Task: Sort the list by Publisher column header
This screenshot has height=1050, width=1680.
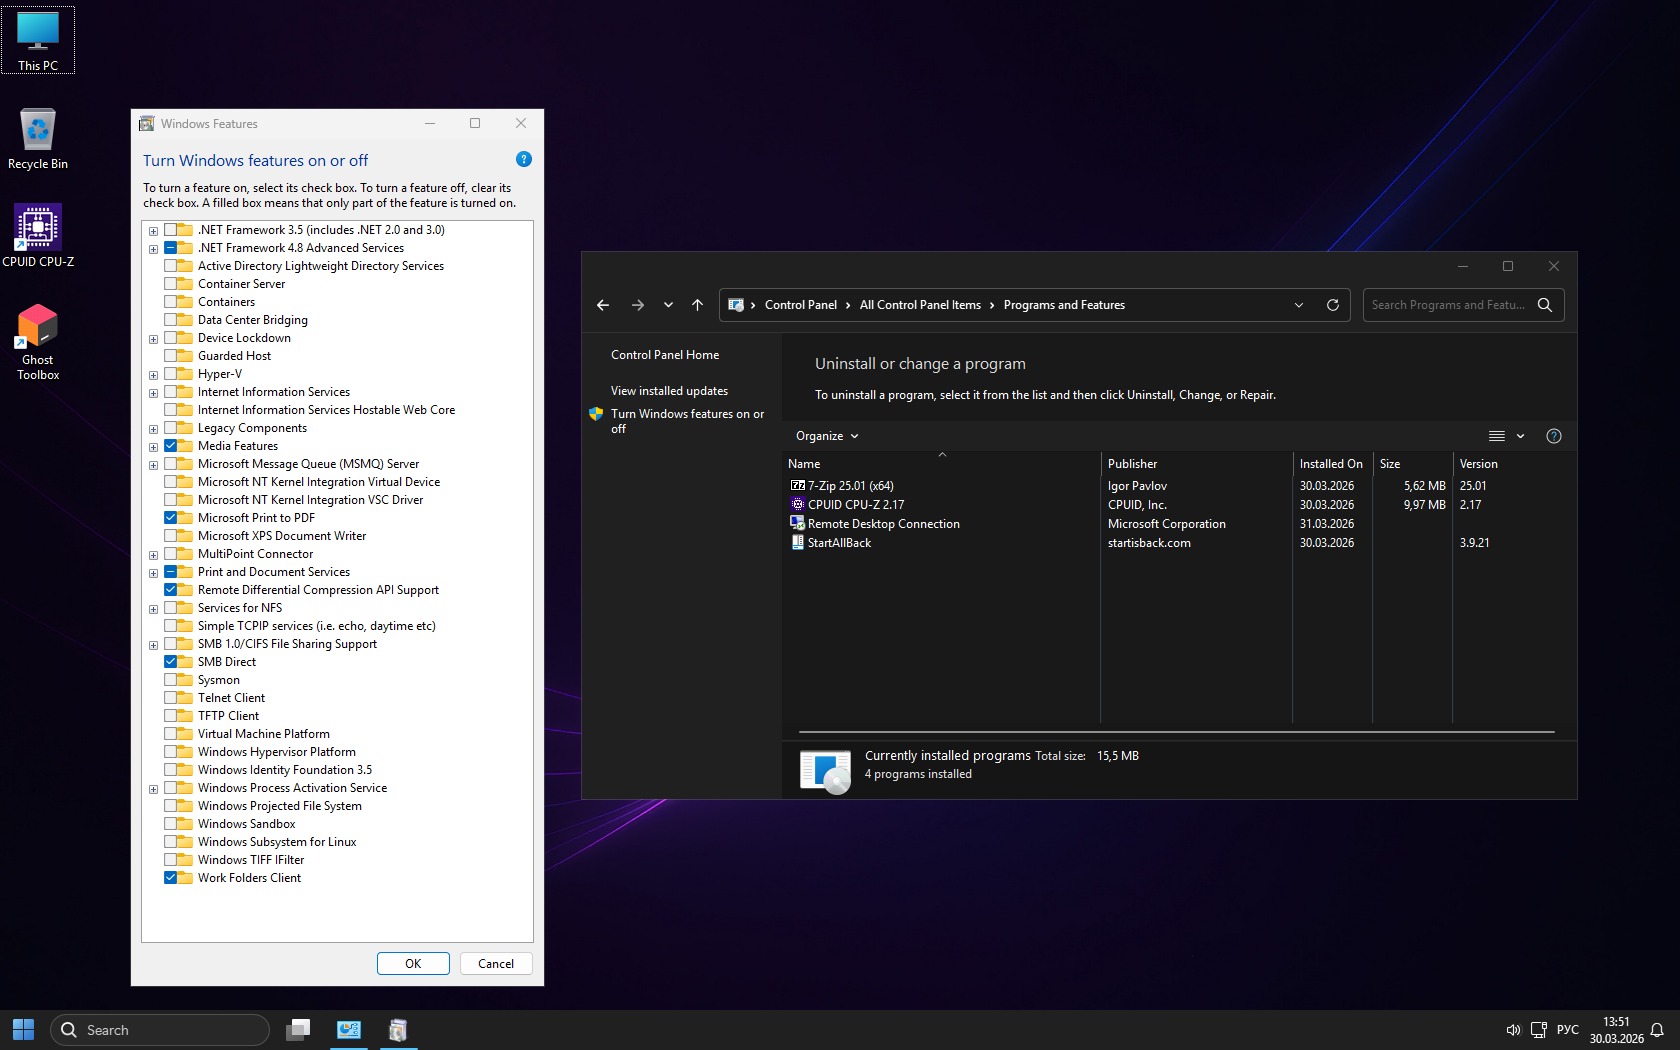Action: [x=1132, y=464]
